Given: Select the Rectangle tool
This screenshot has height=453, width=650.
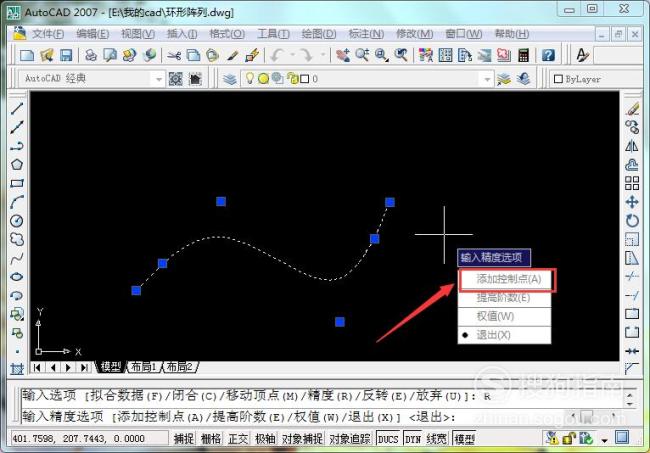Looking at the screenshot, I should pyautogui.click(x=17, y=183).
